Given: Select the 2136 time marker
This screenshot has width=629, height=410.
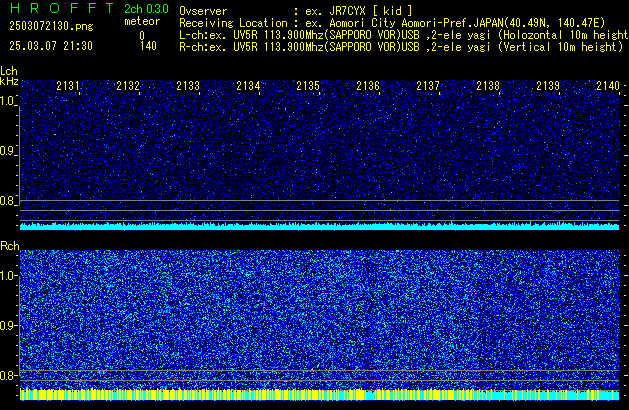Looking at the screenshot, I should click(368, 85).
